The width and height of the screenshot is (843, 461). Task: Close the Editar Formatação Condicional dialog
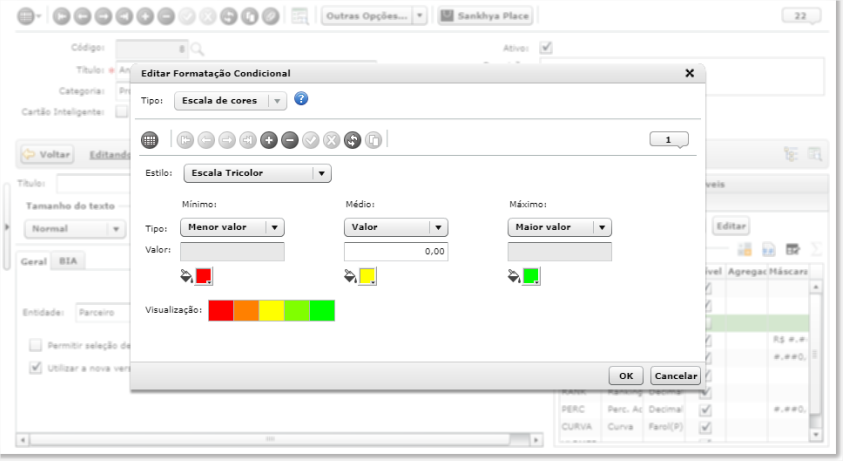(x=690, y=73)
